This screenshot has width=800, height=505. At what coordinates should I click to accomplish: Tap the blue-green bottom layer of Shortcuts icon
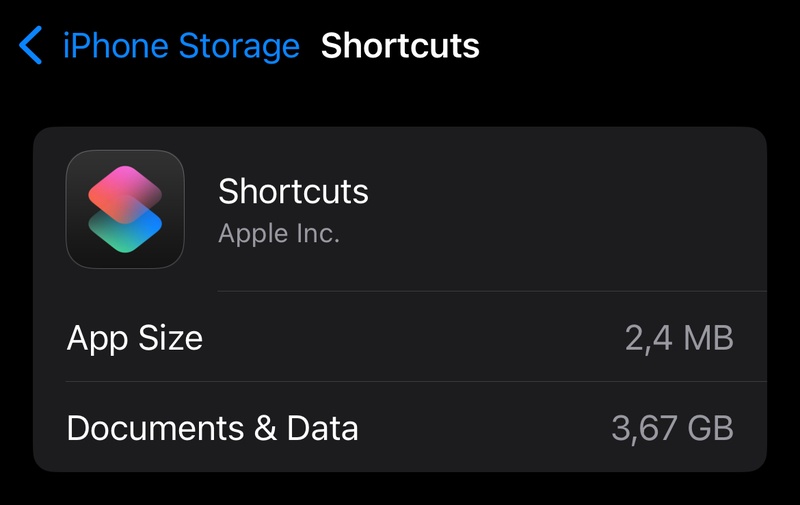[x=125, y=232]
